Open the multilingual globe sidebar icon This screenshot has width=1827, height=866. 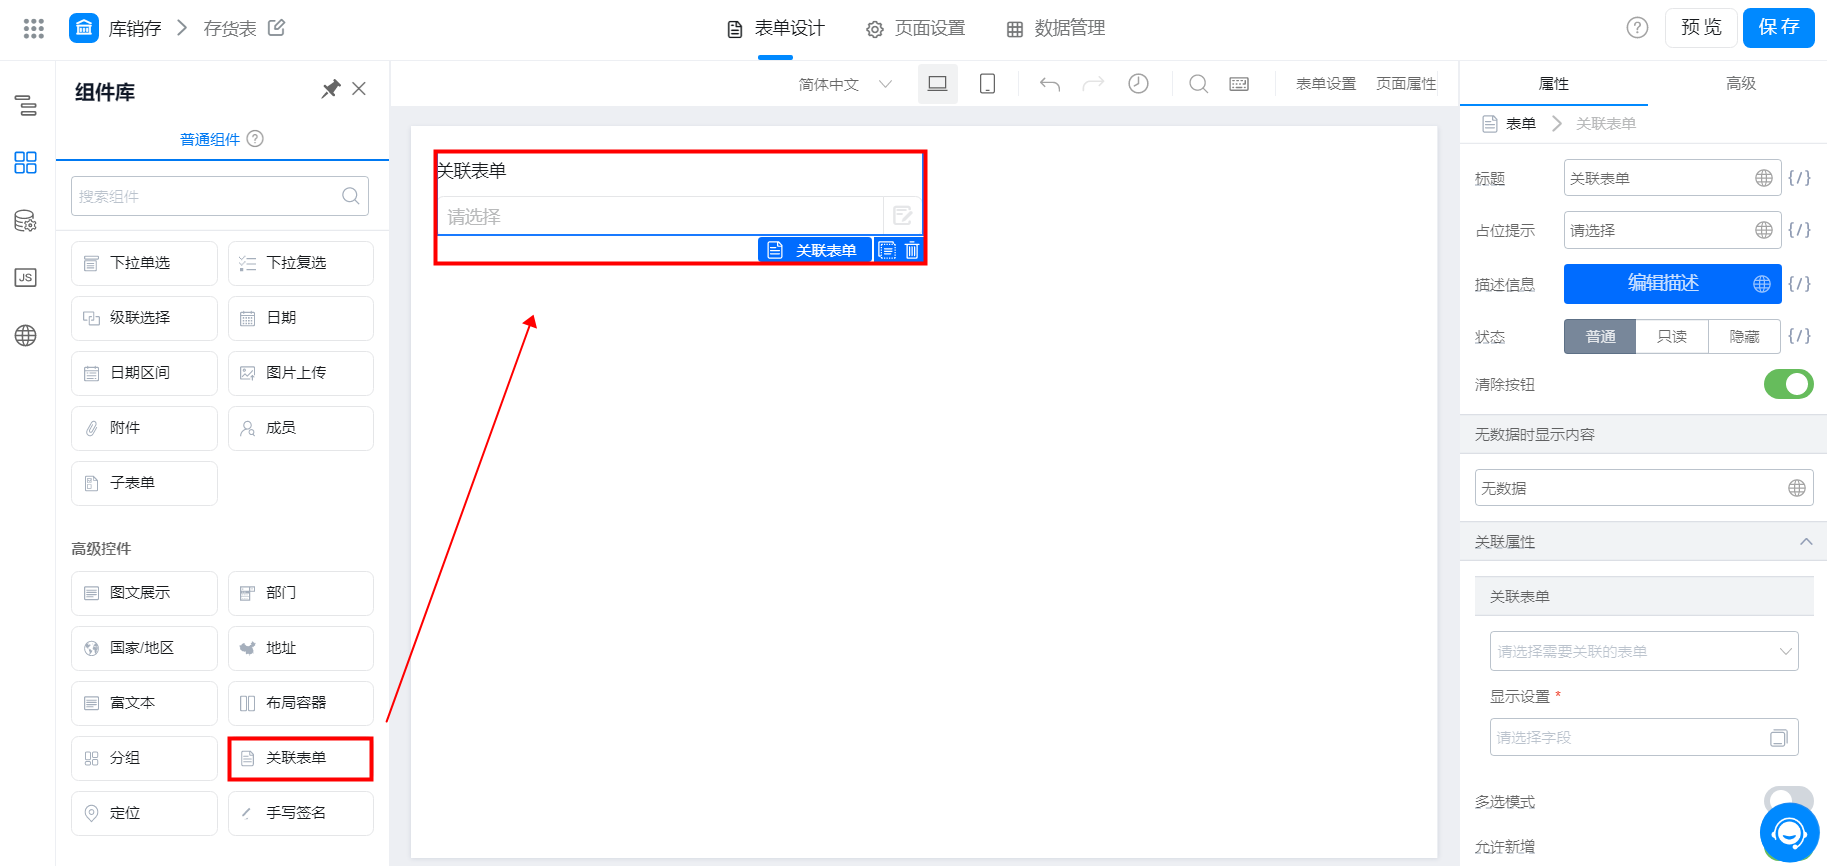pyautogui.click(x=26, y=336)
